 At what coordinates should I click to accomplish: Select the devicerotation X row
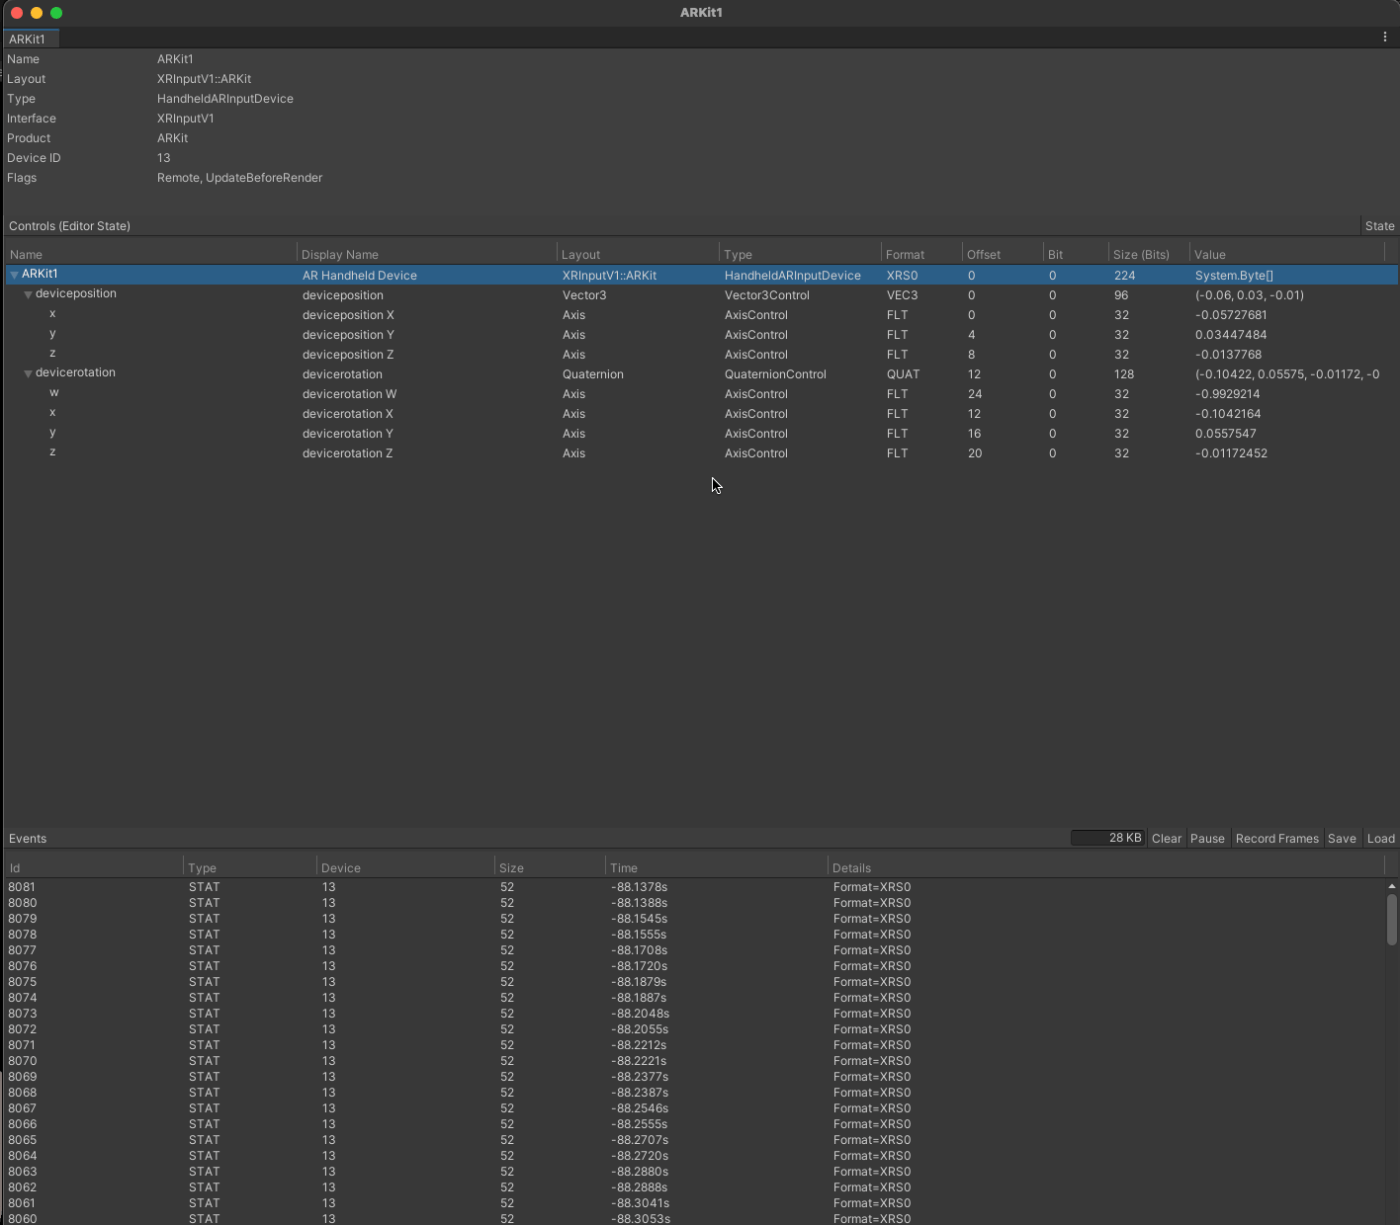[x=700, y=414]
